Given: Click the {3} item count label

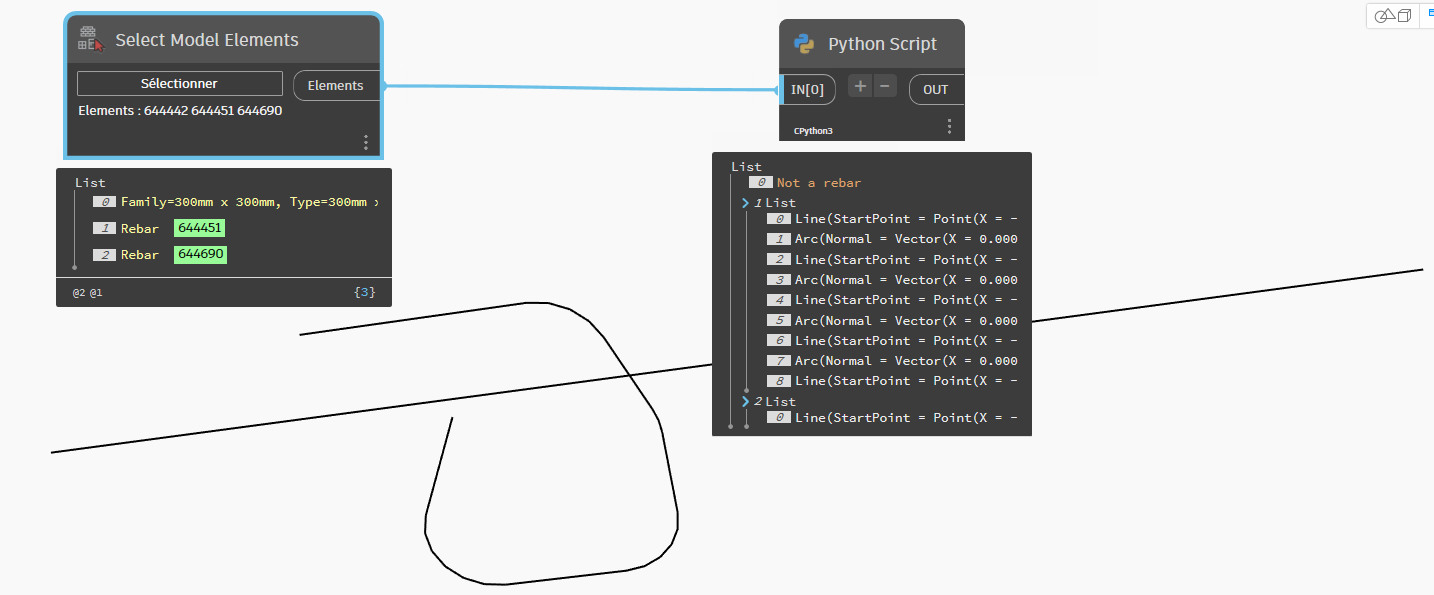Looking at the screenshot, I should 365,293.
